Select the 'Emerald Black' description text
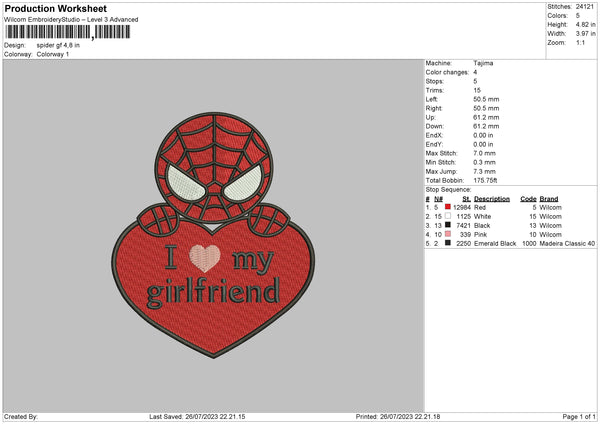This screenshot has height=424, width=600. pyautogui.click(x=495, y=243)
